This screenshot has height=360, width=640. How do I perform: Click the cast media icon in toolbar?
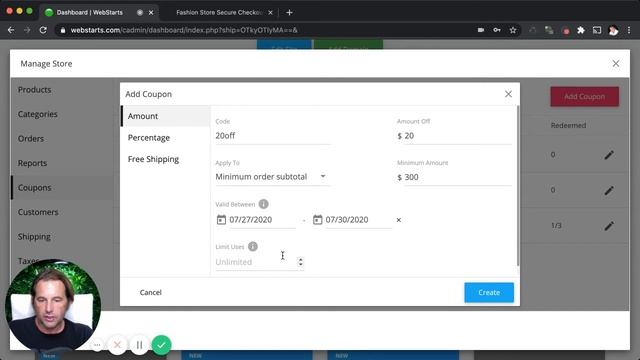[597, 30]
